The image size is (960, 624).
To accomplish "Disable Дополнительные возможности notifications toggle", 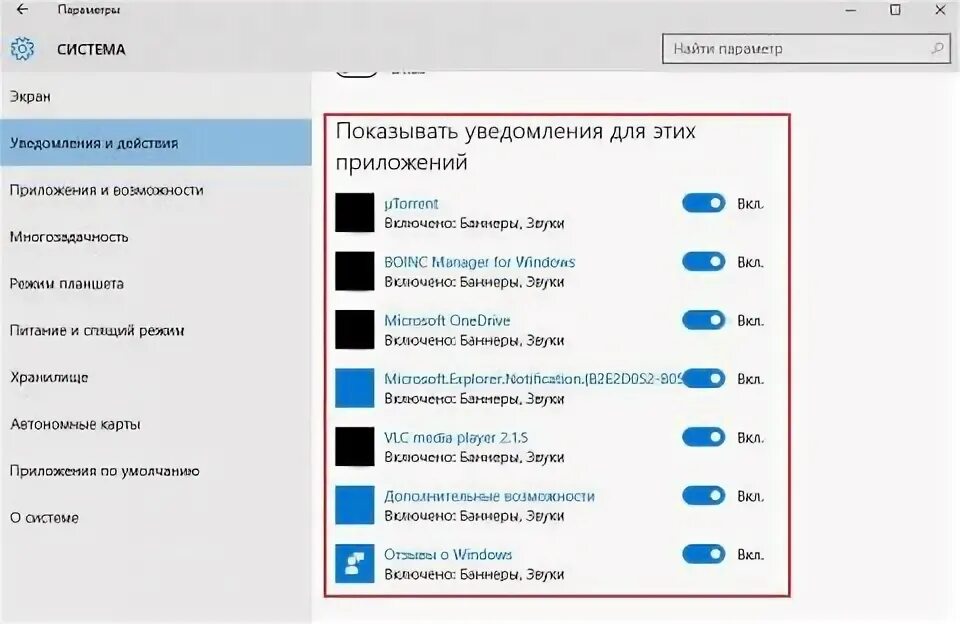I will click(703, 495).
